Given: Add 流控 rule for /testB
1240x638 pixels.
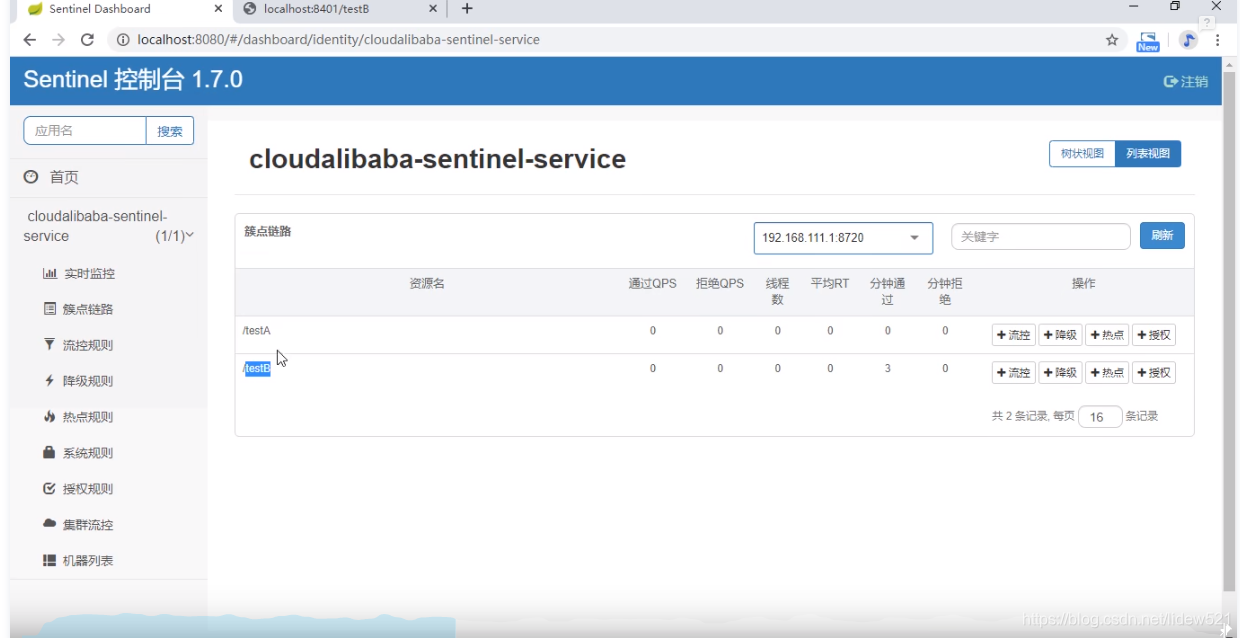Looking at the screenshot, I should pyautogui.click(x=1014, y=372).
